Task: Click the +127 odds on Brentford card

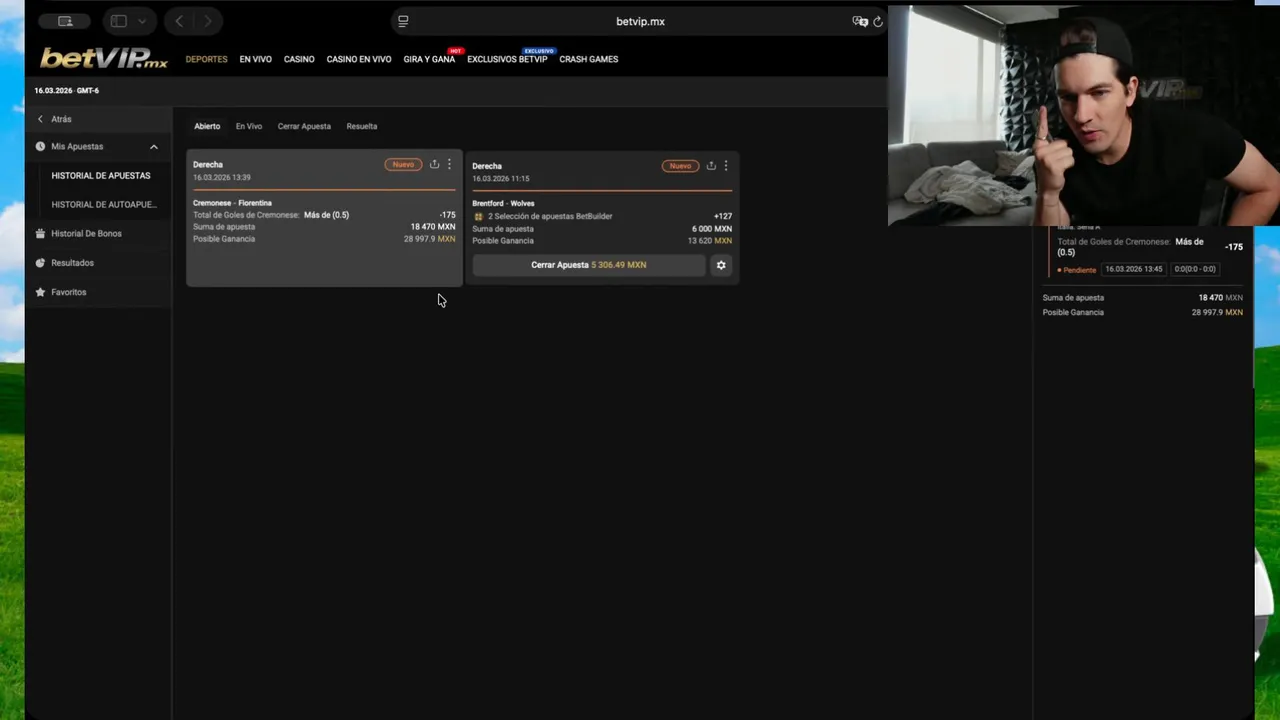Action: (x=723, y=216)
